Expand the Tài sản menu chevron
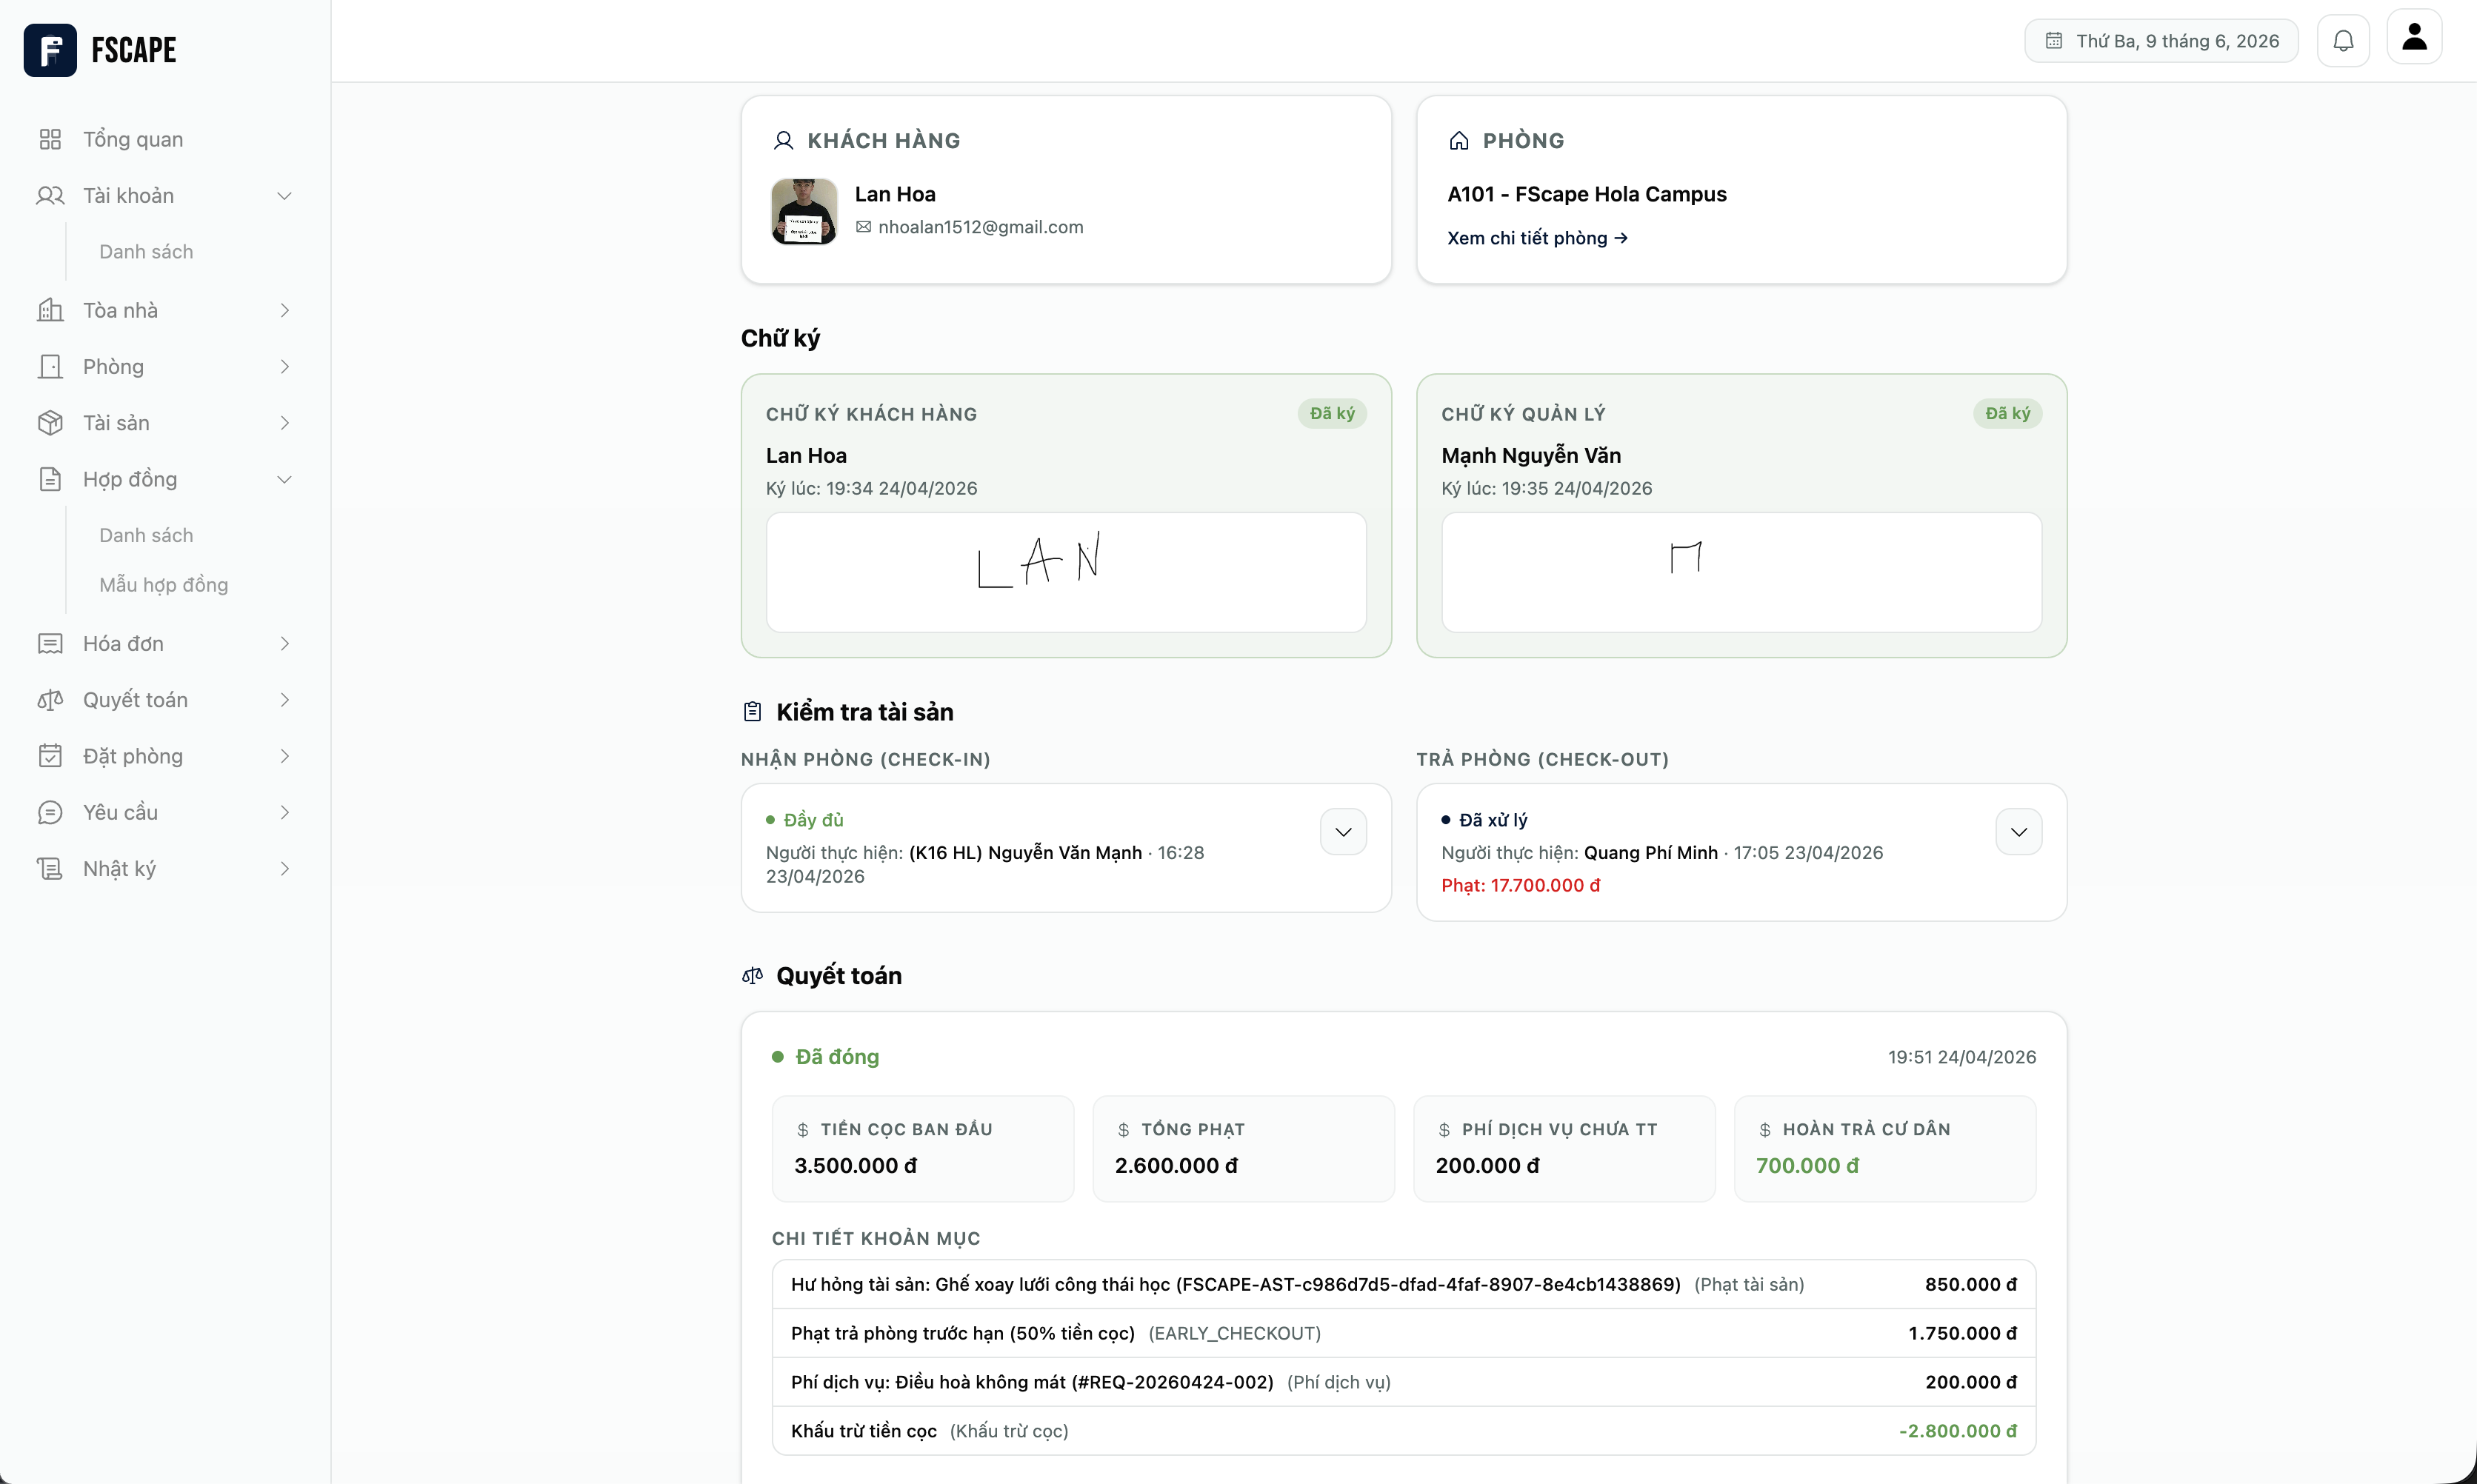The width and height of the screenshot is (2477, 1484). (x=284, y=423)
